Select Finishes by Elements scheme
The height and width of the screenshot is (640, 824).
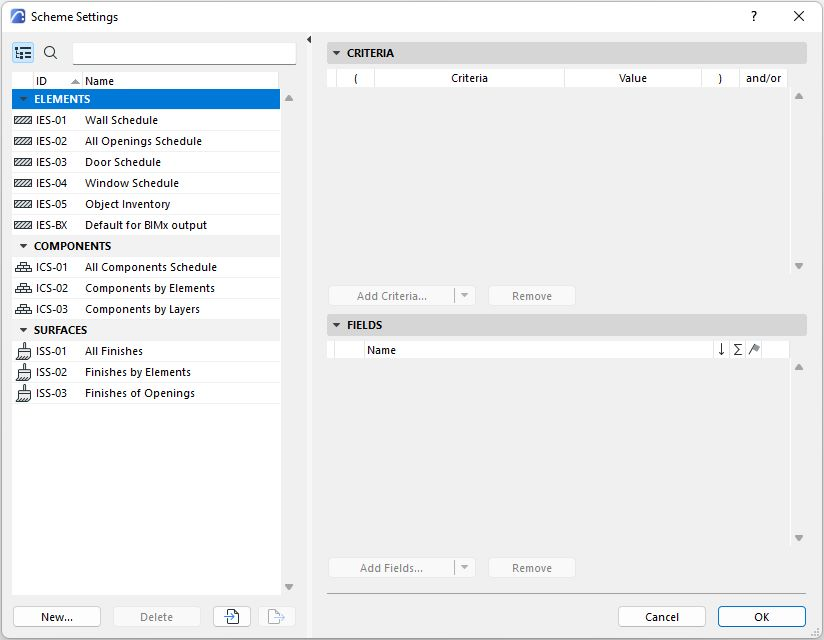(x=146, y=372)
